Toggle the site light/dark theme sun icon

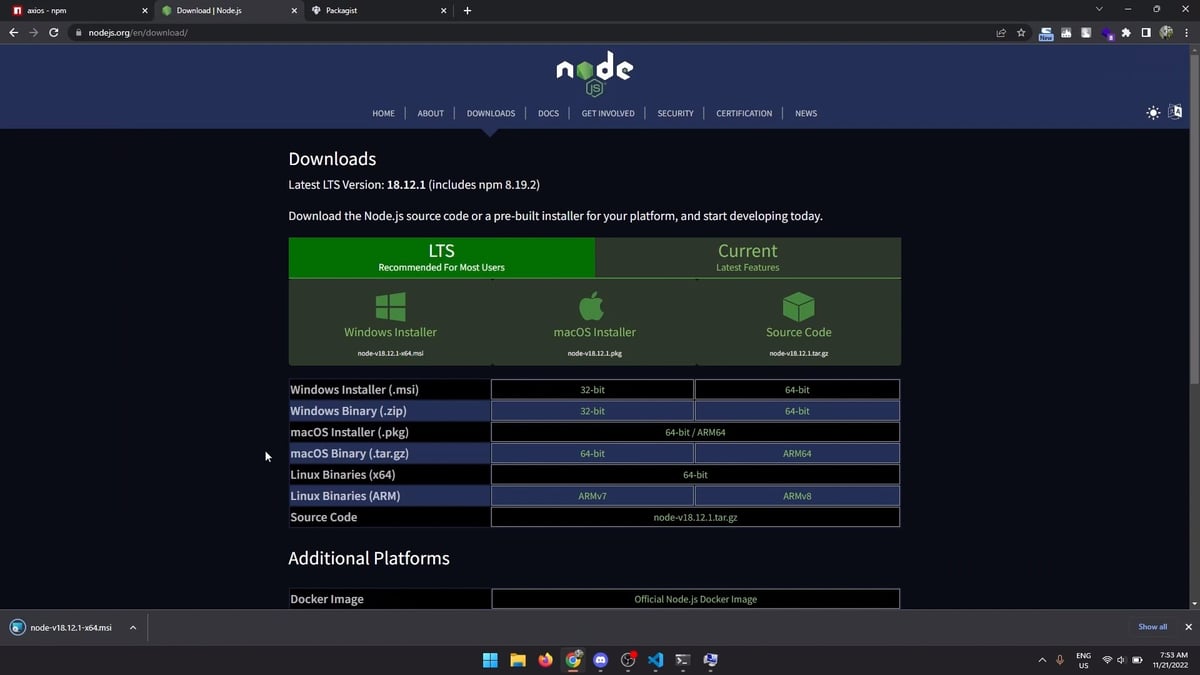coord(1154,112)
